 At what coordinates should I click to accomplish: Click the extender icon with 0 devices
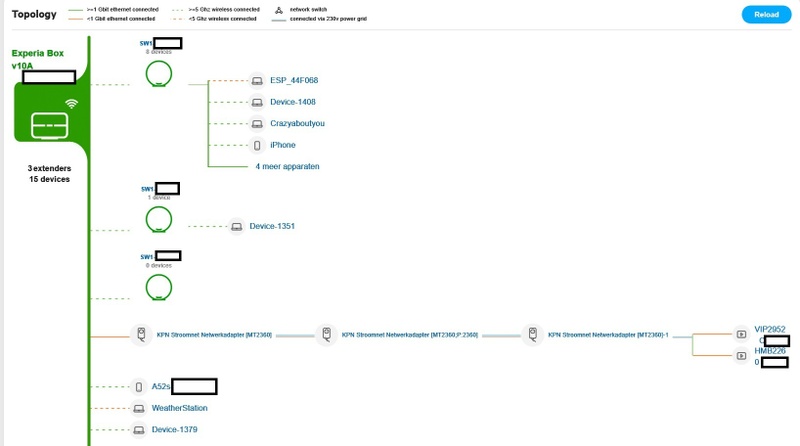pyautogui.click(x=158, y=287)
